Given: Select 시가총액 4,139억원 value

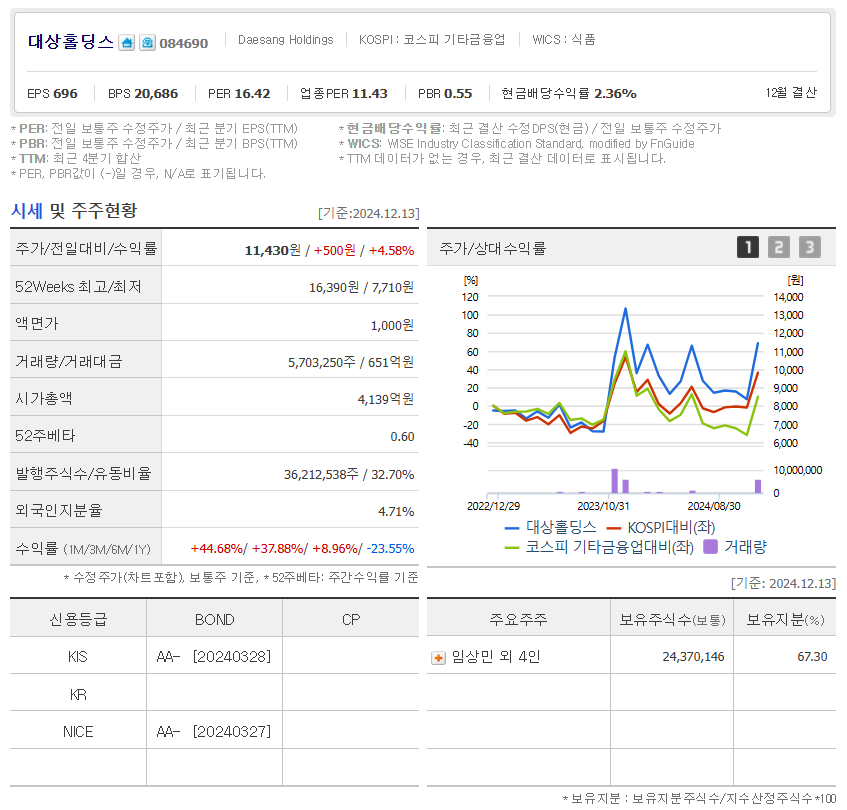Looking at the screenshot, I should point(386,400).
